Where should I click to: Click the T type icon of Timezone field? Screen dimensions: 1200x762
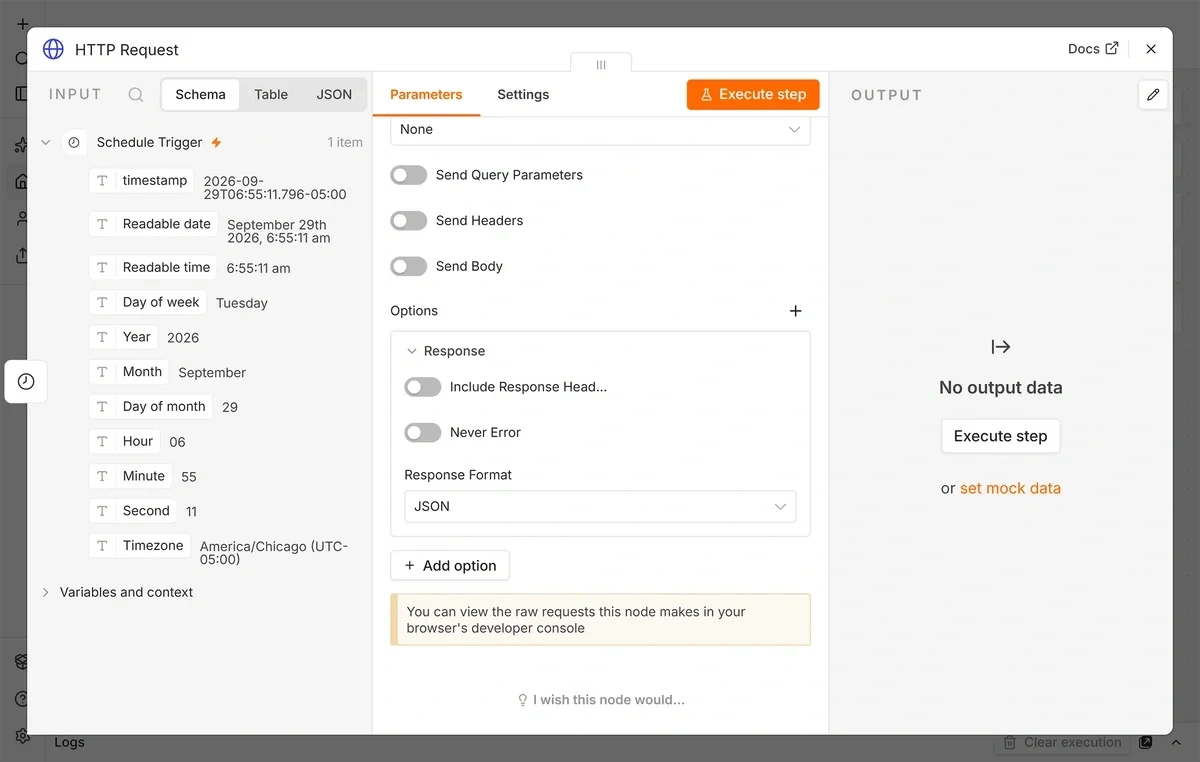point(102,545)
